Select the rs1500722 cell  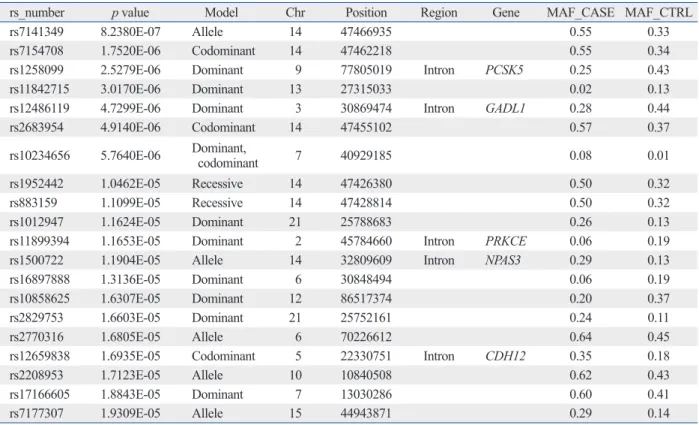(x=37, y=260)
